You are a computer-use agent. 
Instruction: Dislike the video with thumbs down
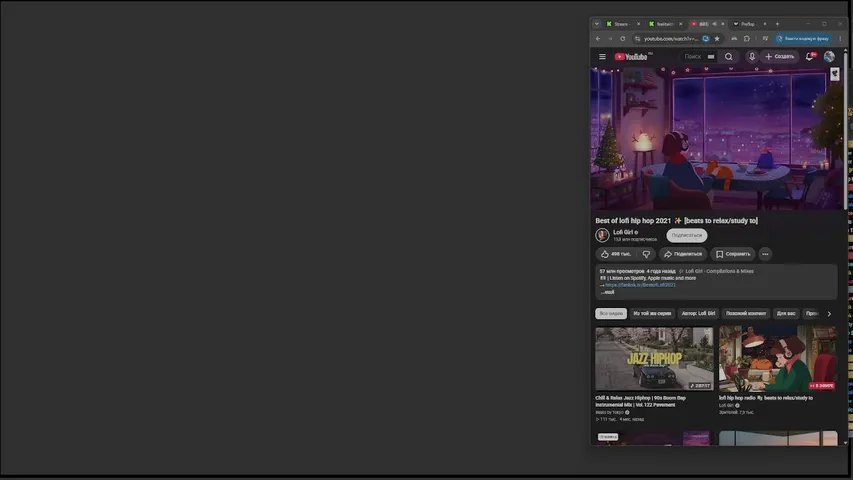click(x=646, y=254)
